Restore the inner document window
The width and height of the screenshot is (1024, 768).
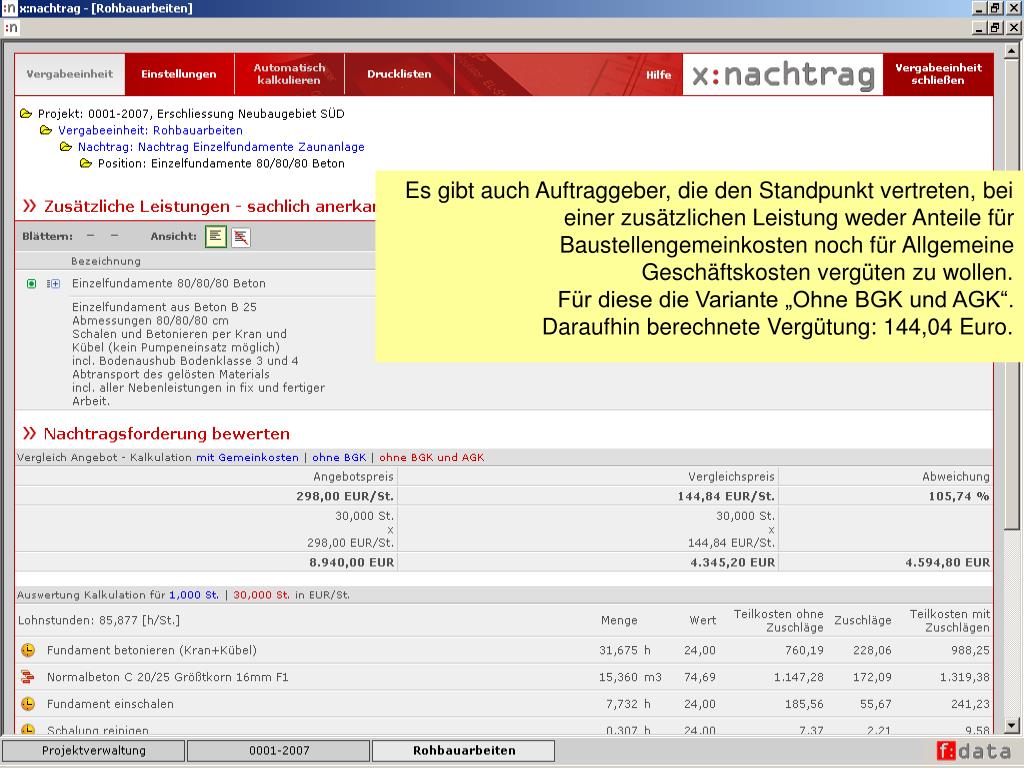pyautogui.click(x=995, y=27)
